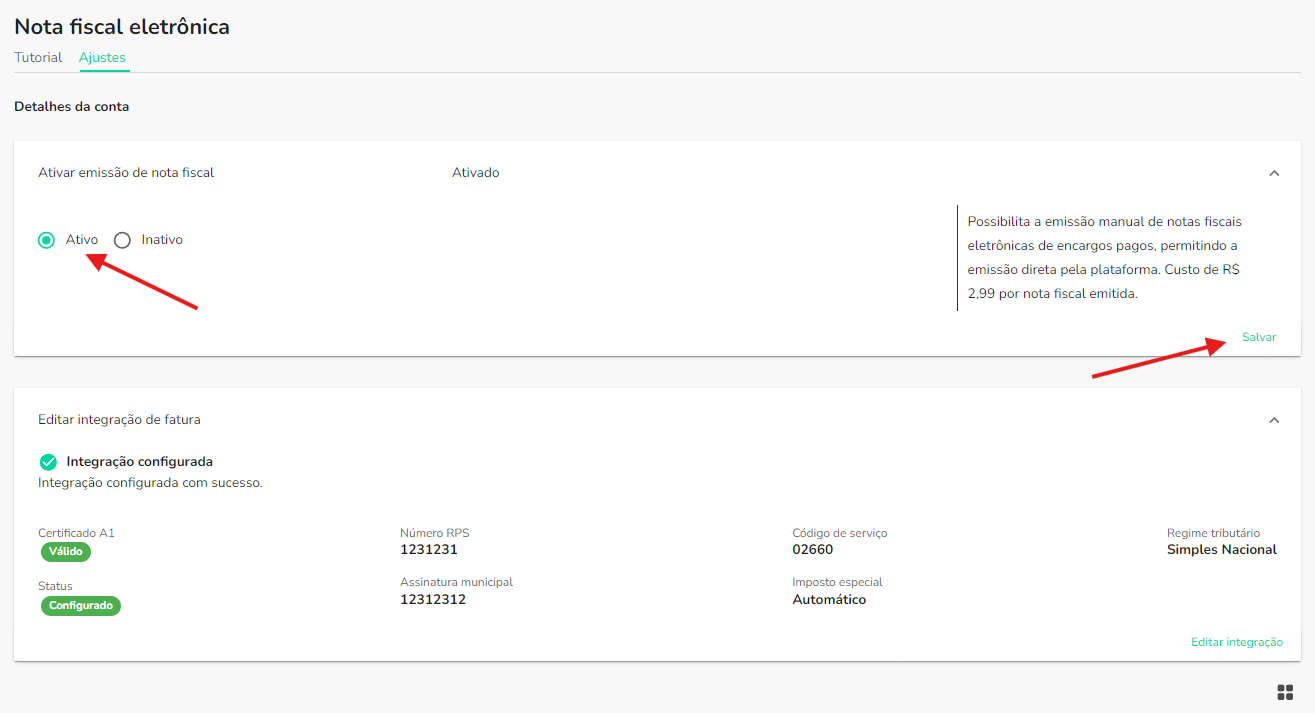The width and height of the screenshot is (1315, 713).
Task: Click the Assinatura municipal value 12312312
Action: click(432, 599)
